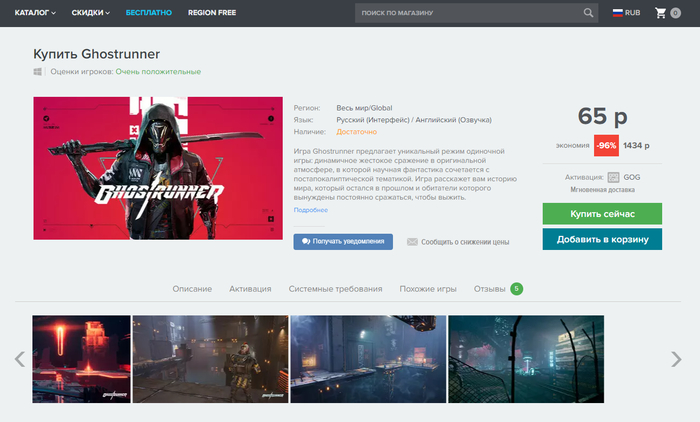Change currency via RUB selector
Screen dimensions: 700x422
626,13
